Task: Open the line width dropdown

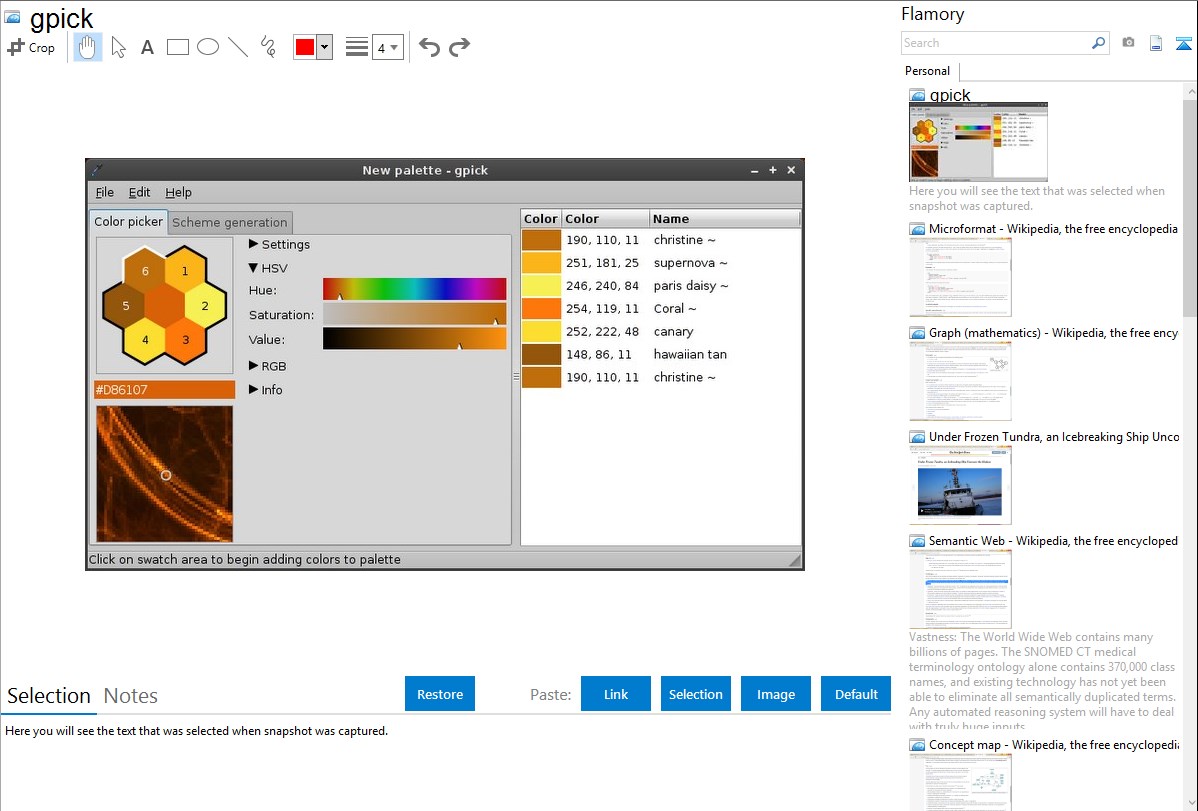Action: (388, 47)
